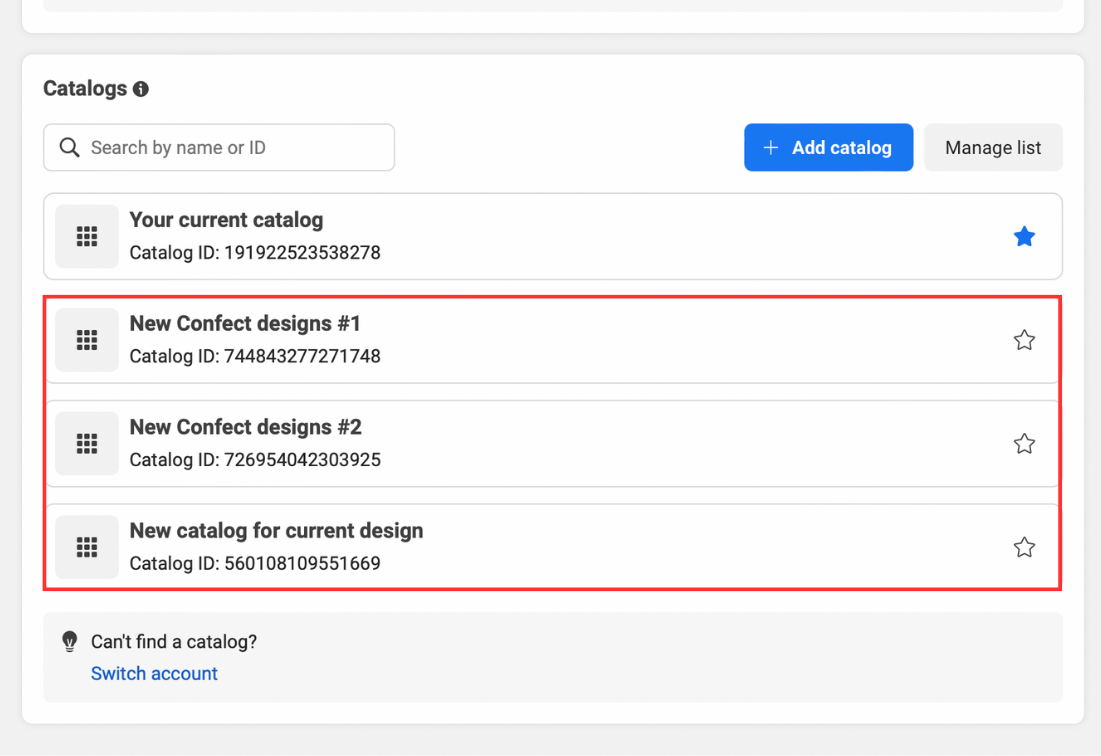This screenshot has width=1101, height=756.
Task: Favorite New catalog for current design via star
Action: [x=1024, y=547]
